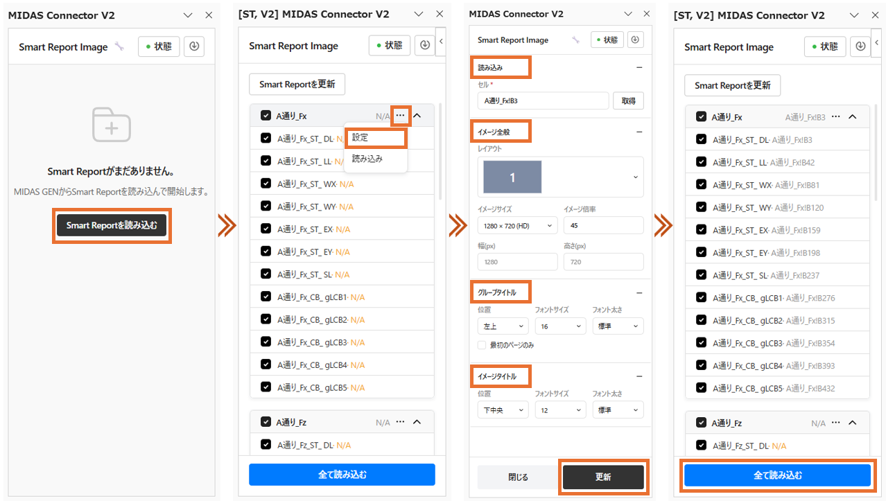Click the 幅(px) field showing 1280
Viewport: 886px width, 501px height.
tap(517, 262)
